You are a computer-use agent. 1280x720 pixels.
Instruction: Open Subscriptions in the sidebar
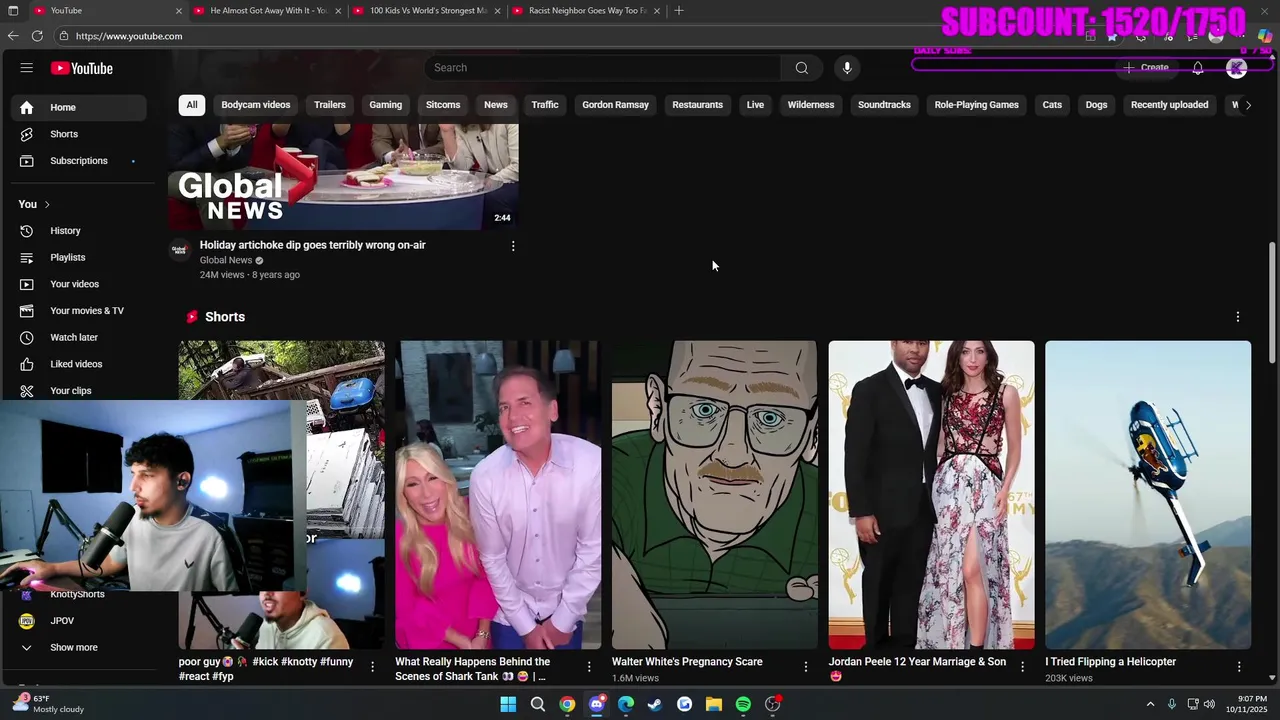tap(78, 161)
